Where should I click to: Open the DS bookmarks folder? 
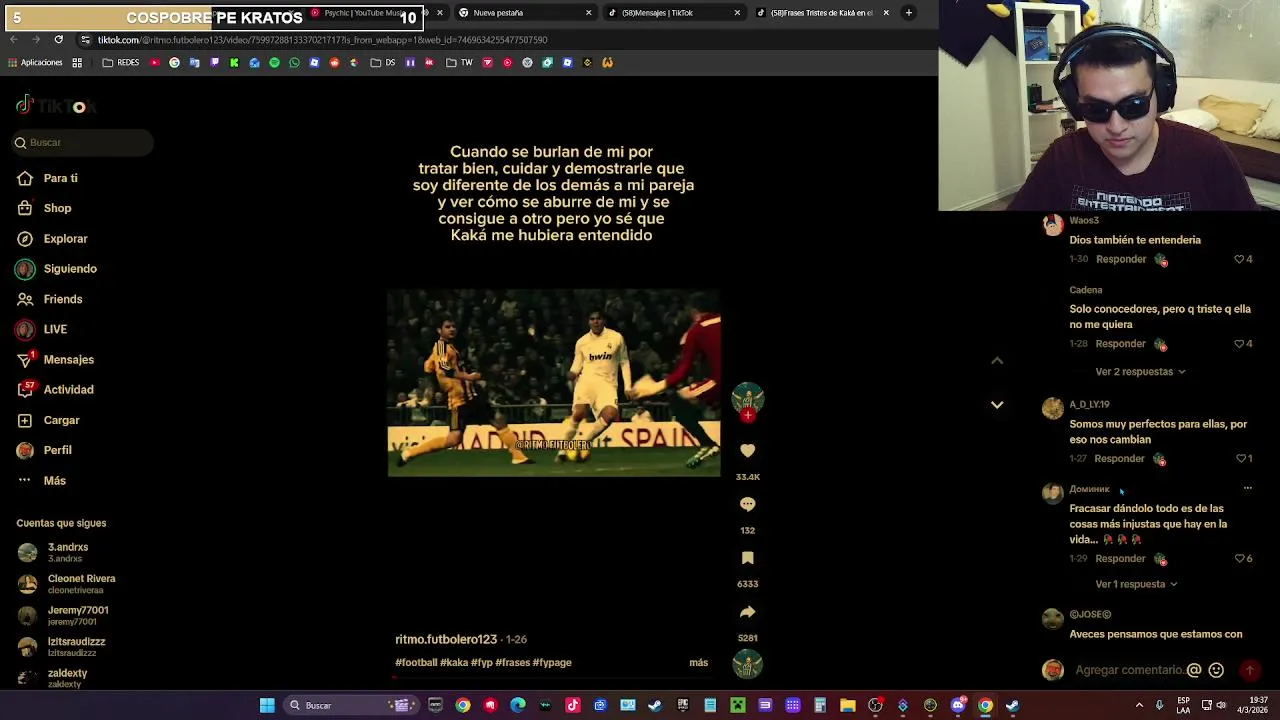383,63
